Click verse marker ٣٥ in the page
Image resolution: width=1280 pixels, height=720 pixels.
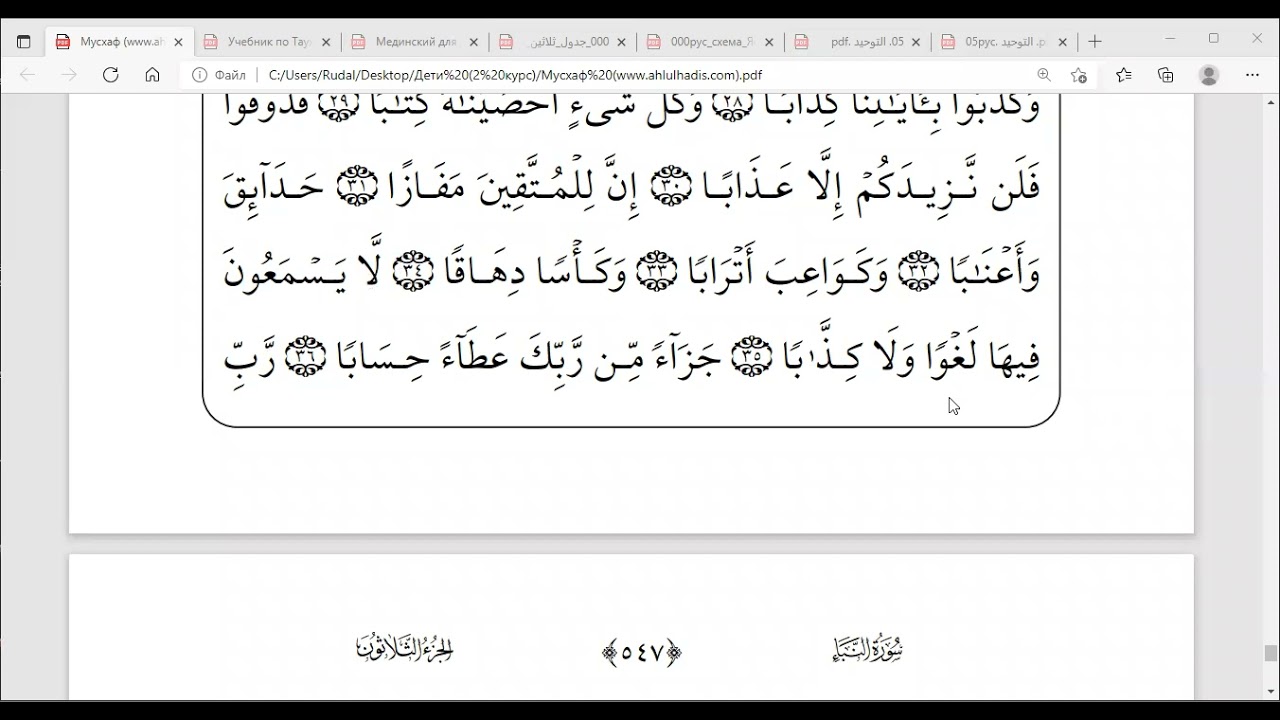click(752, 359)
